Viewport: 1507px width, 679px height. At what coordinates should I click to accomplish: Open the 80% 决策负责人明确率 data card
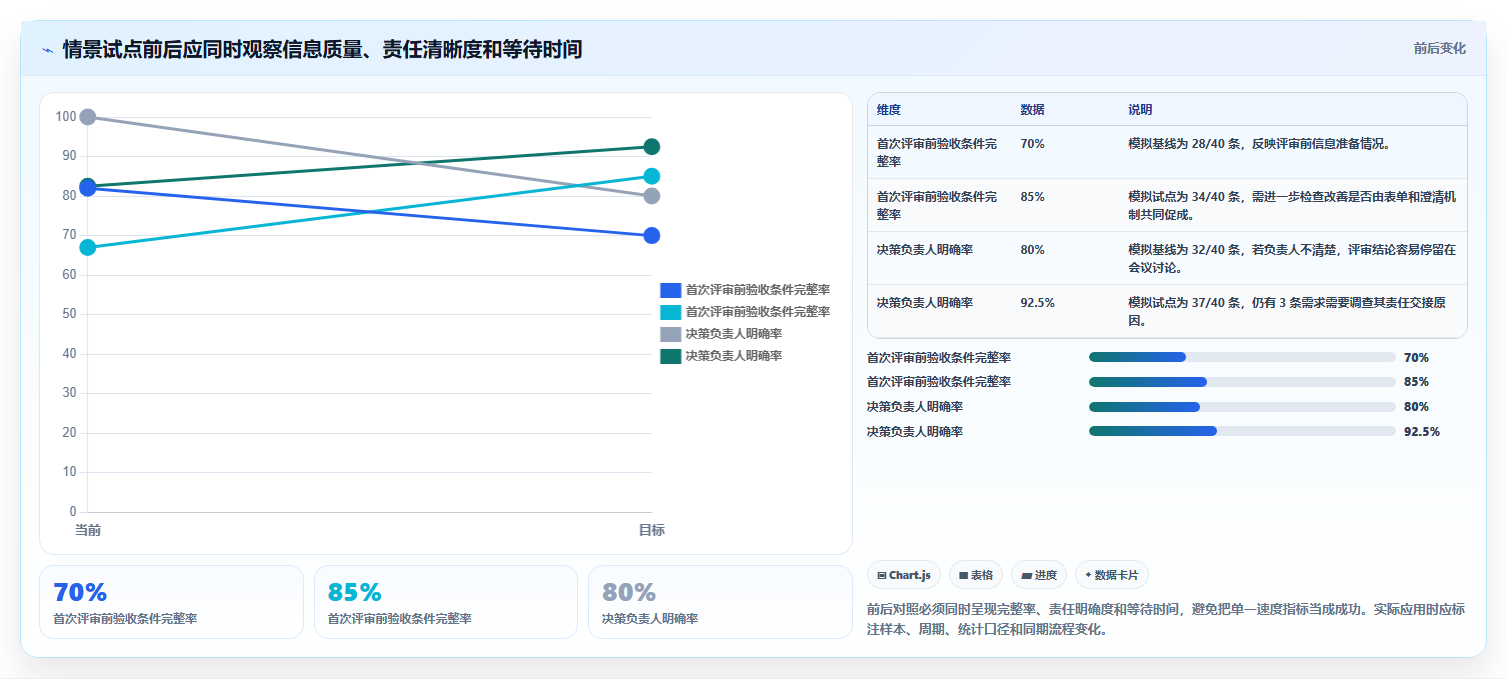point(720,602)
